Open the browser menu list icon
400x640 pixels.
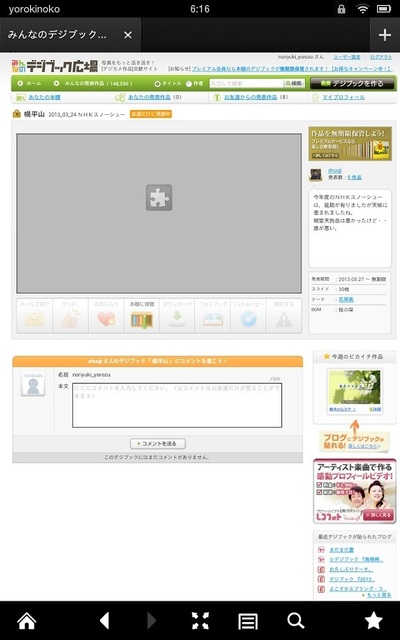tap(248, 622)
